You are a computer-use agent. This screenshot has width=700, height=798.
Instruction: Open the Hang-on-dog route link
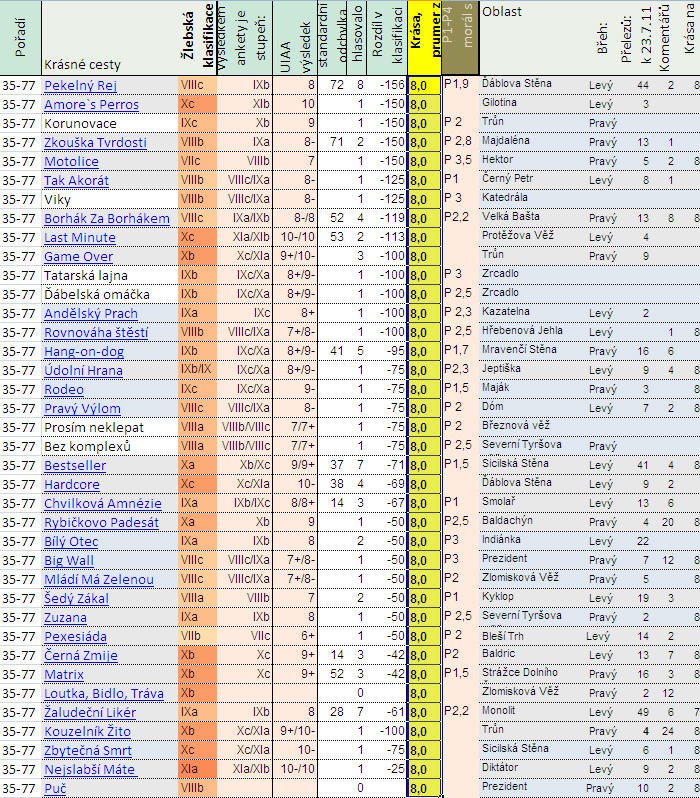[84, 352]
